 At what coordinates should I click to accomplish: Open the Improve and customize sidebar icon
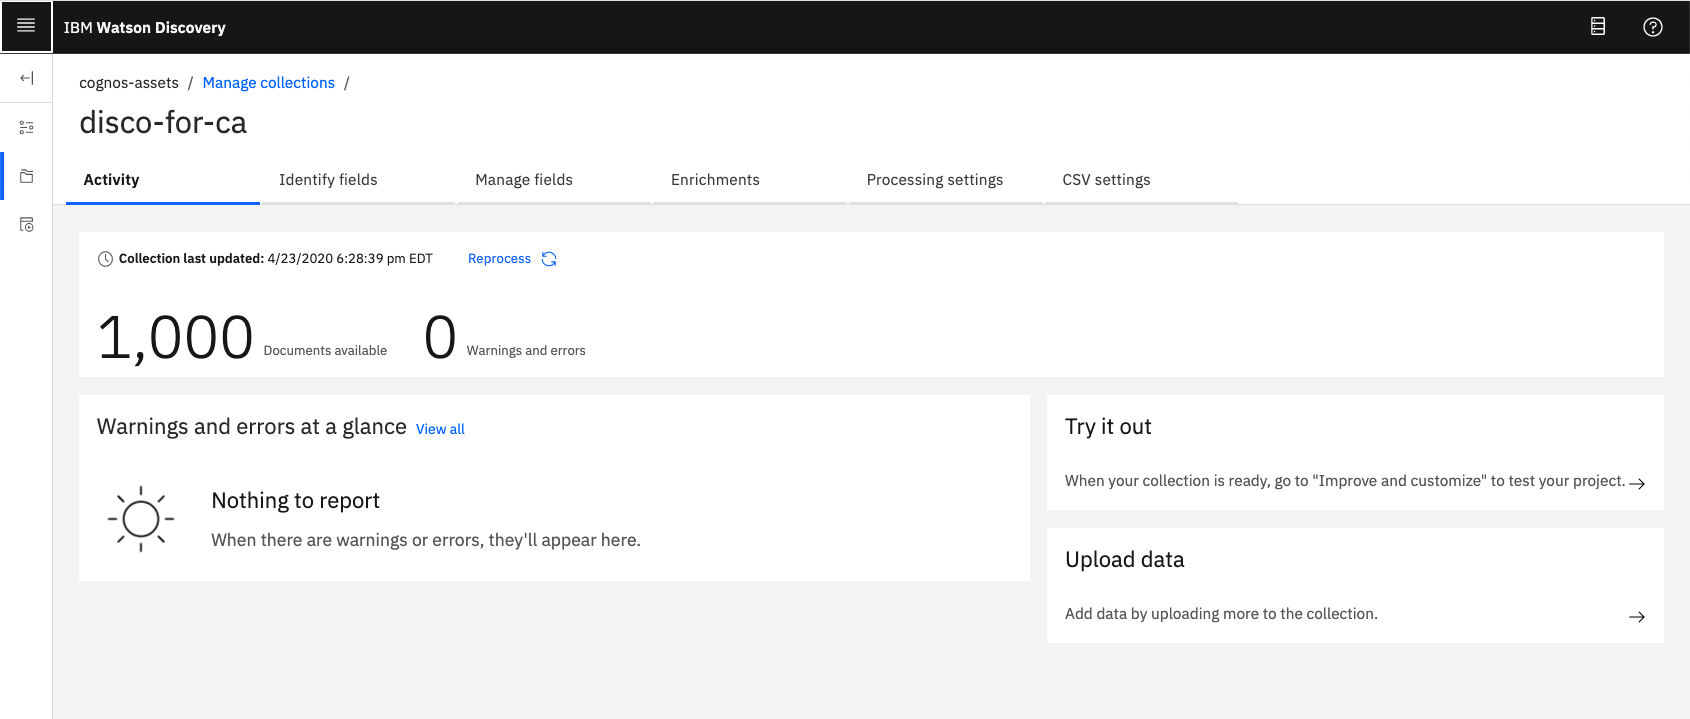coord(27,127)
